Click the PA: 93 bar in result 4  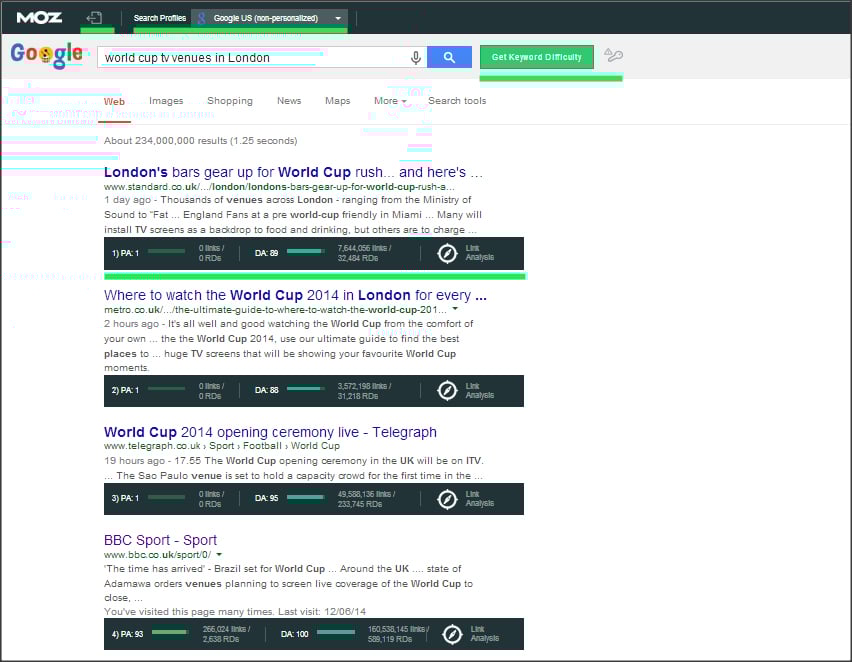tap(170, 632)
